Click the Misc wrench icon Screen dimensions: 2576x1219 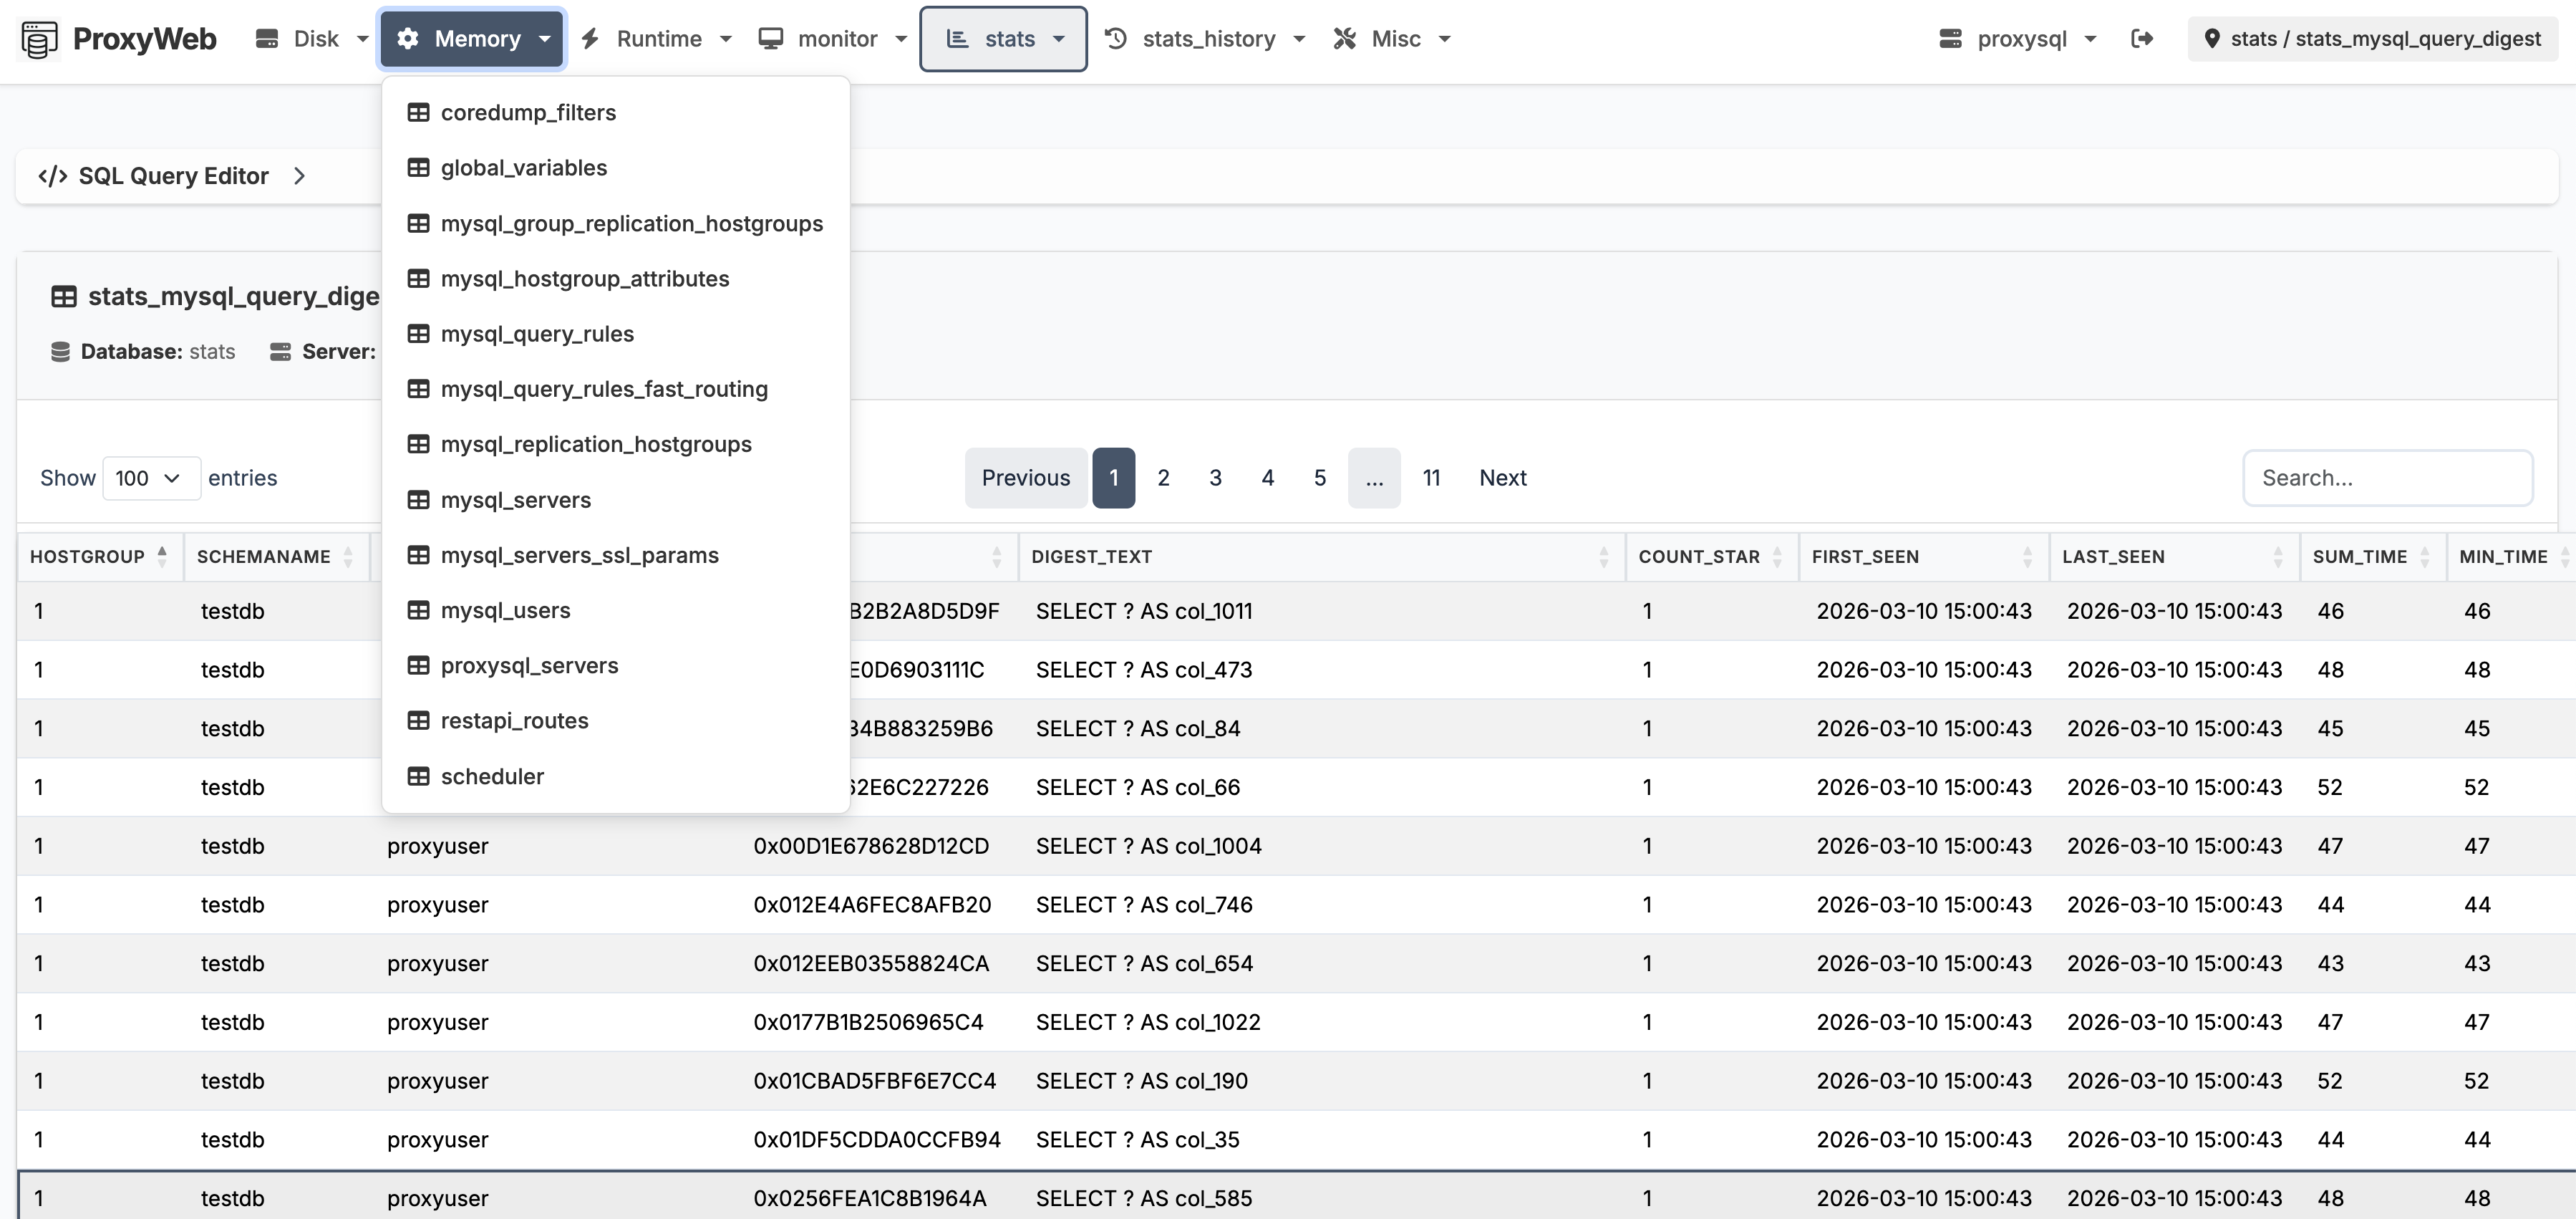[1344, 38]
